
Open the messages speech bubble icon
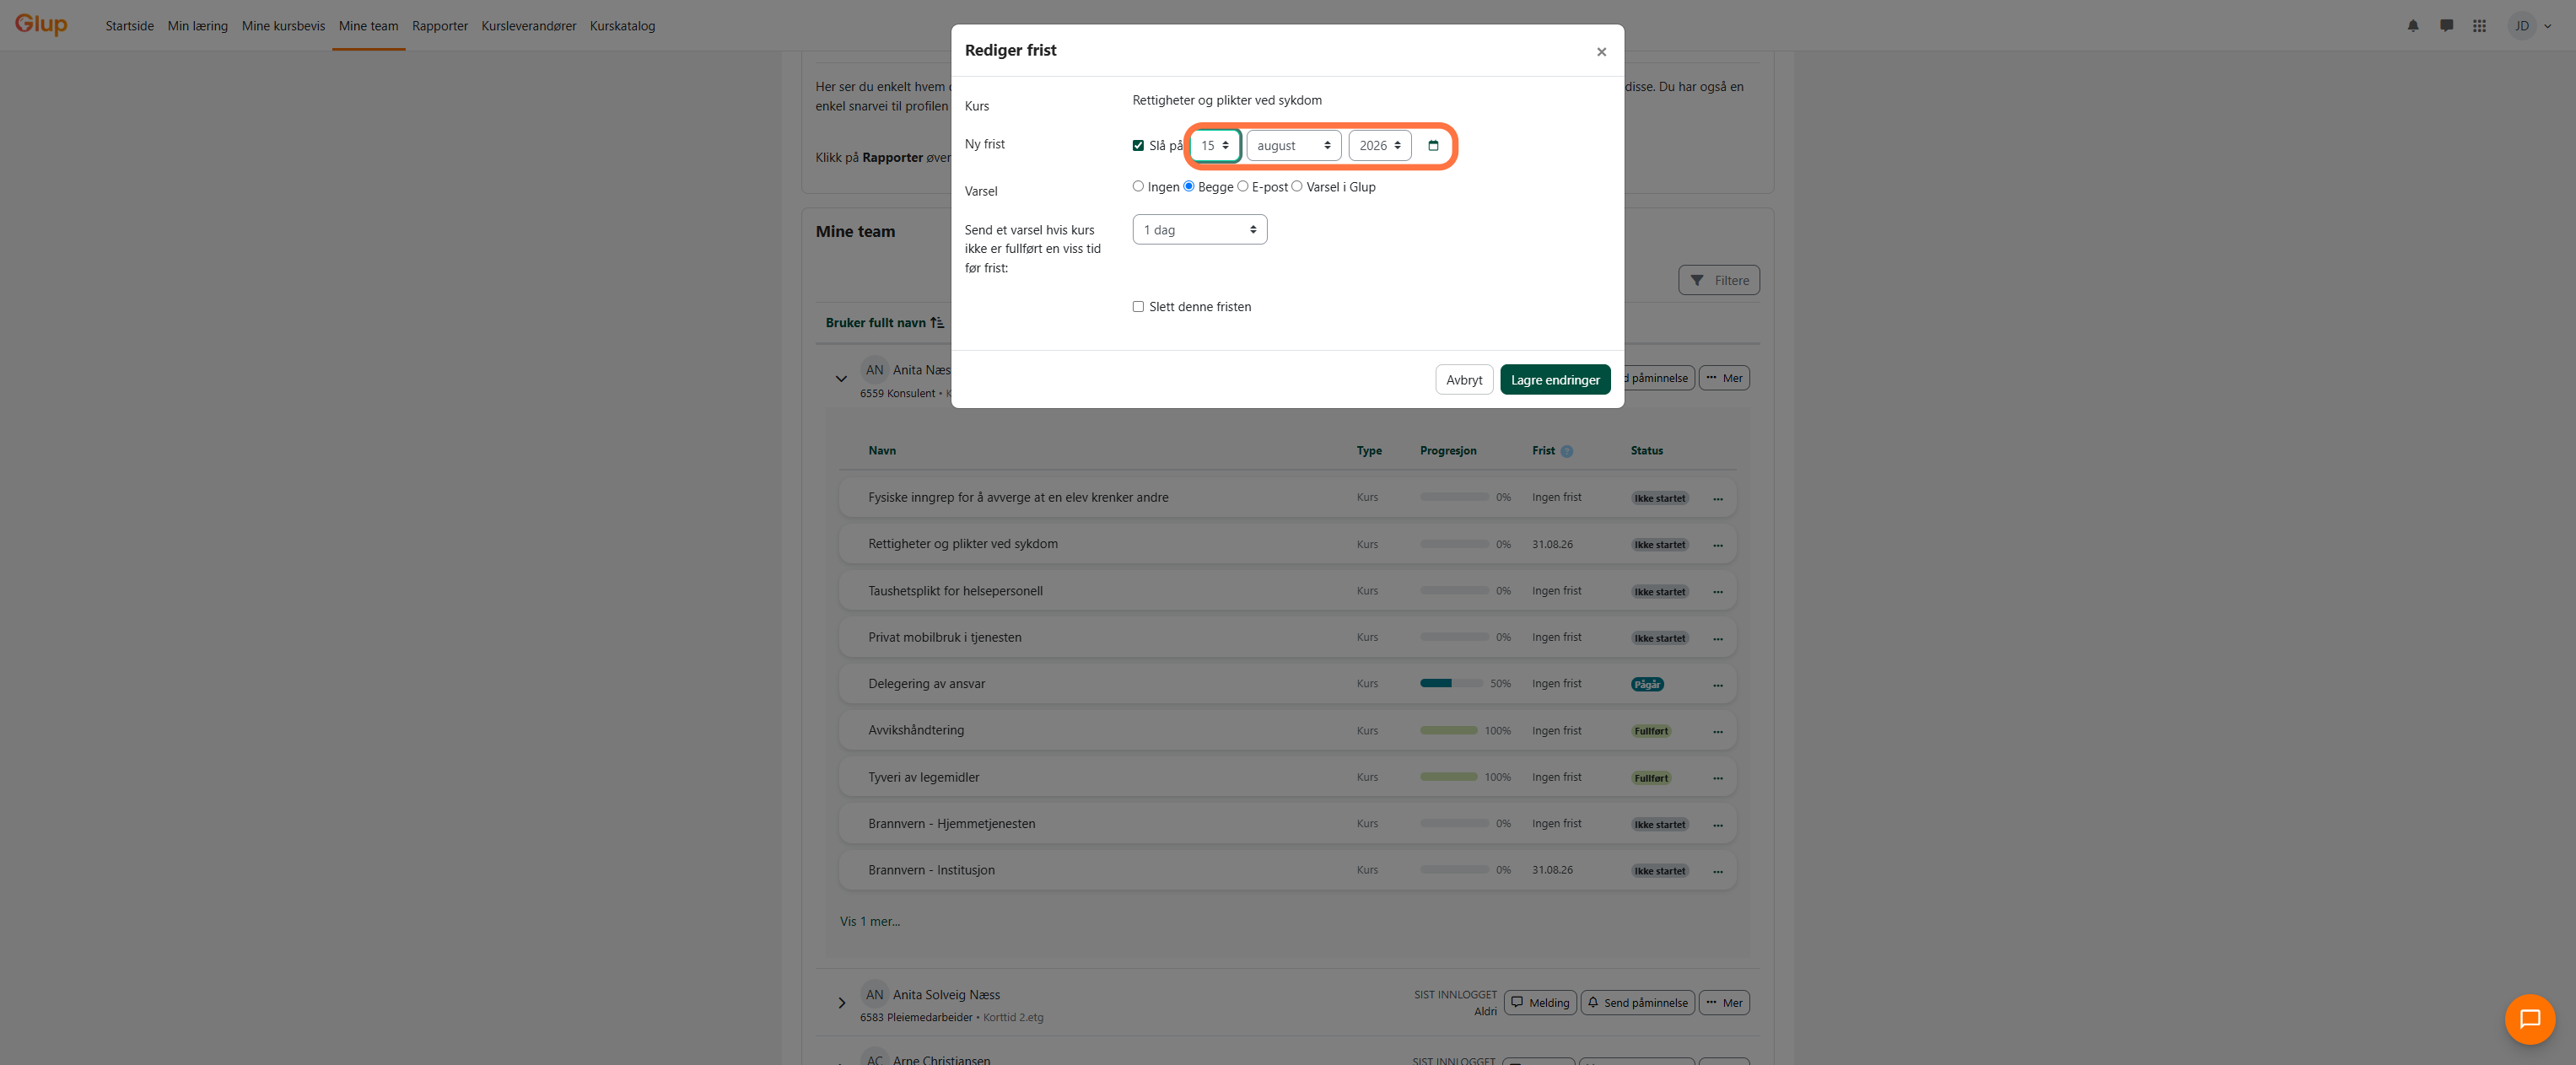click(x=2446, y=26)
